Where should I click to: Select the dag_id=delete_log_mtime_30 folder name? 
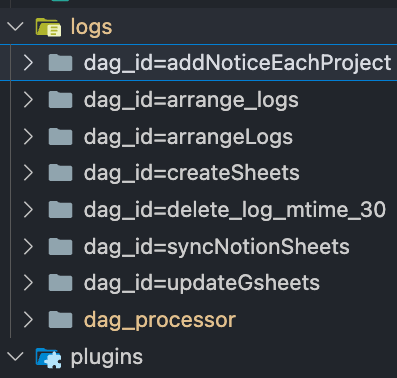[235, 210]
